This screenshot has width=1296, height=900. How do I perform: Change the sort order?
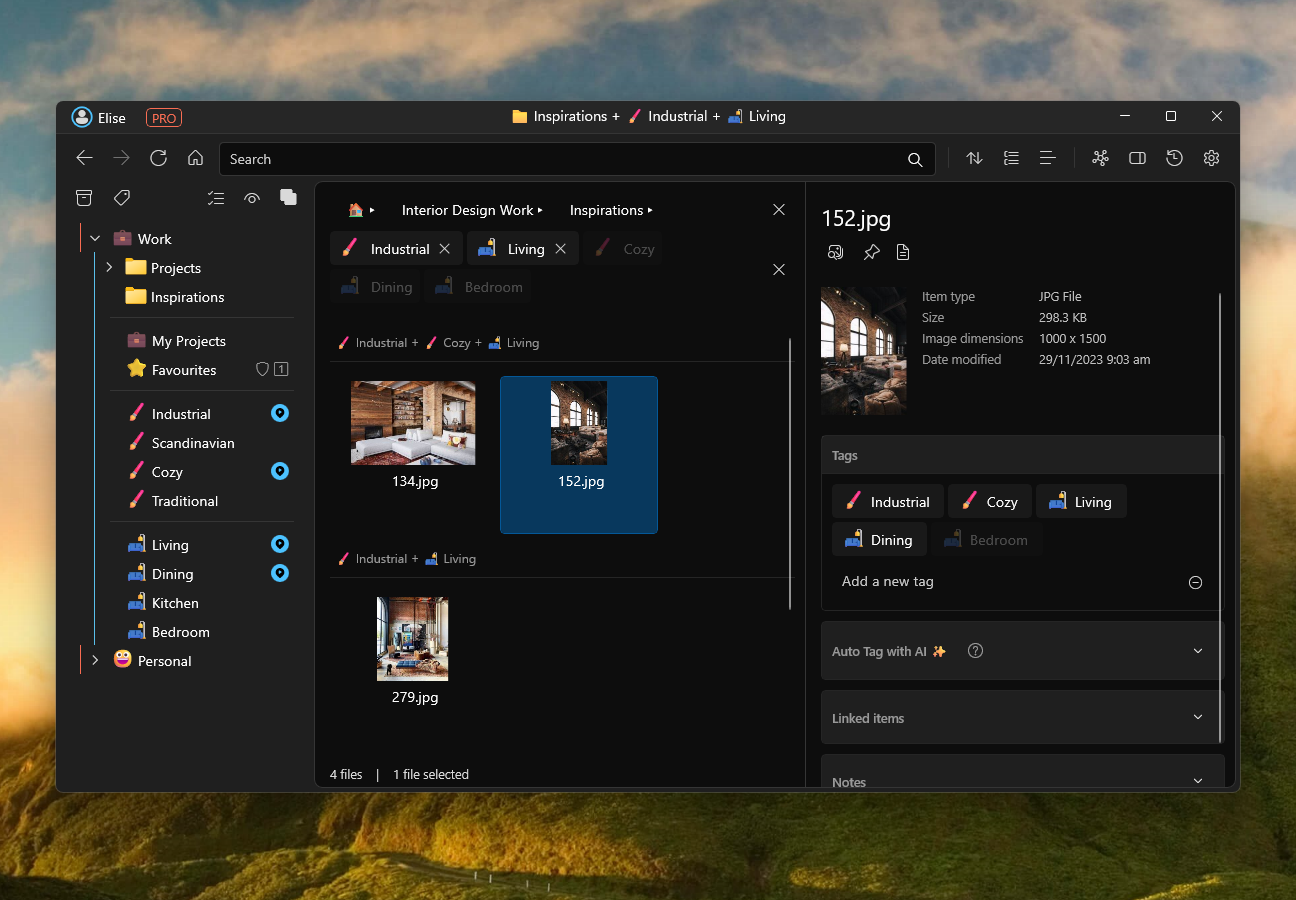pos(974,158)
